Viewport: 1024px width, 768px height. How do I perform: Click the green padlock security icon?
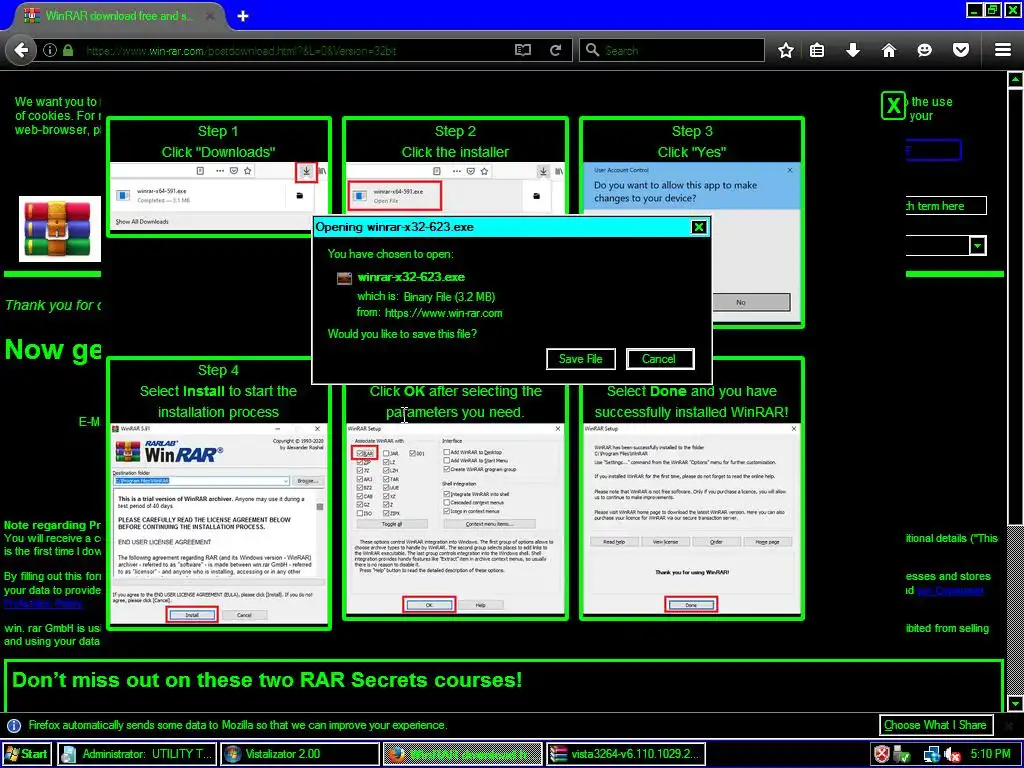pos(68,50)
